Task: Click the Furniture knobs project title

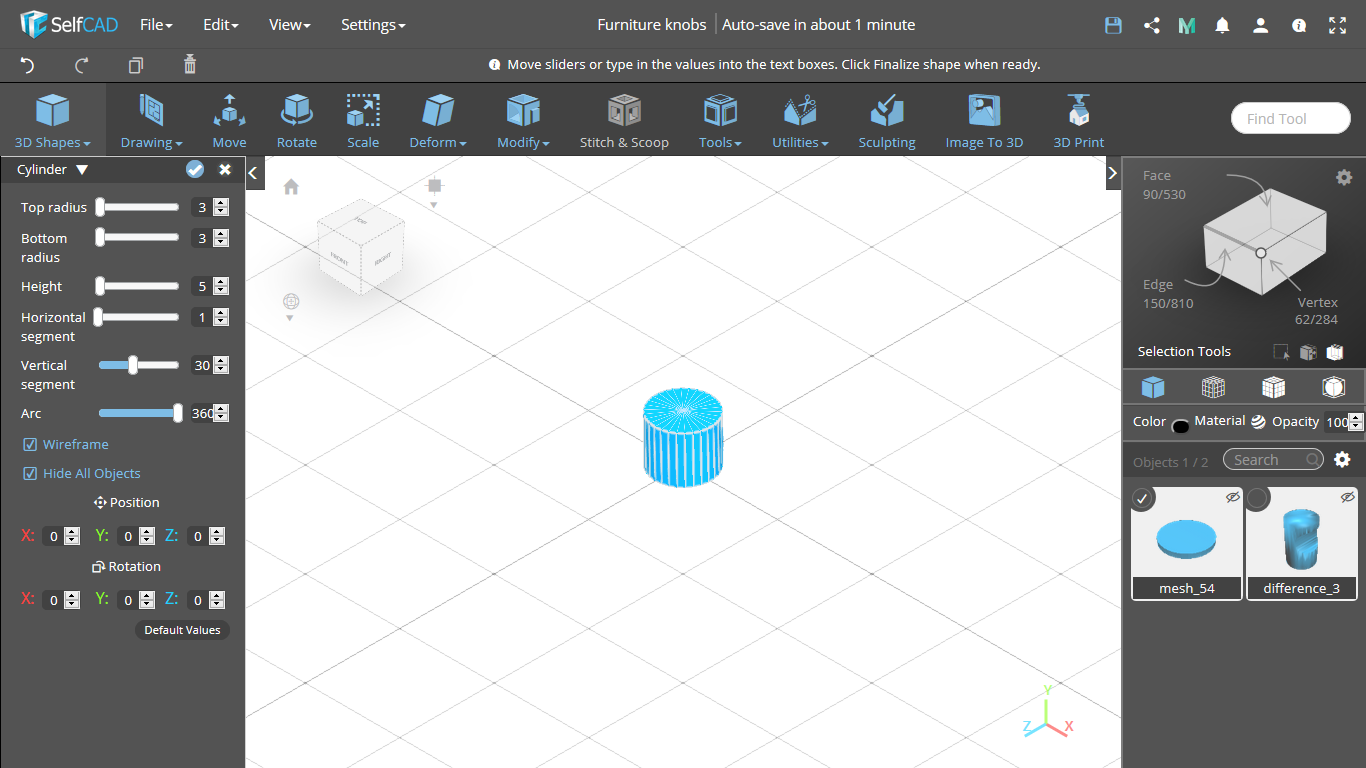Action: click(x=651, y=25)
